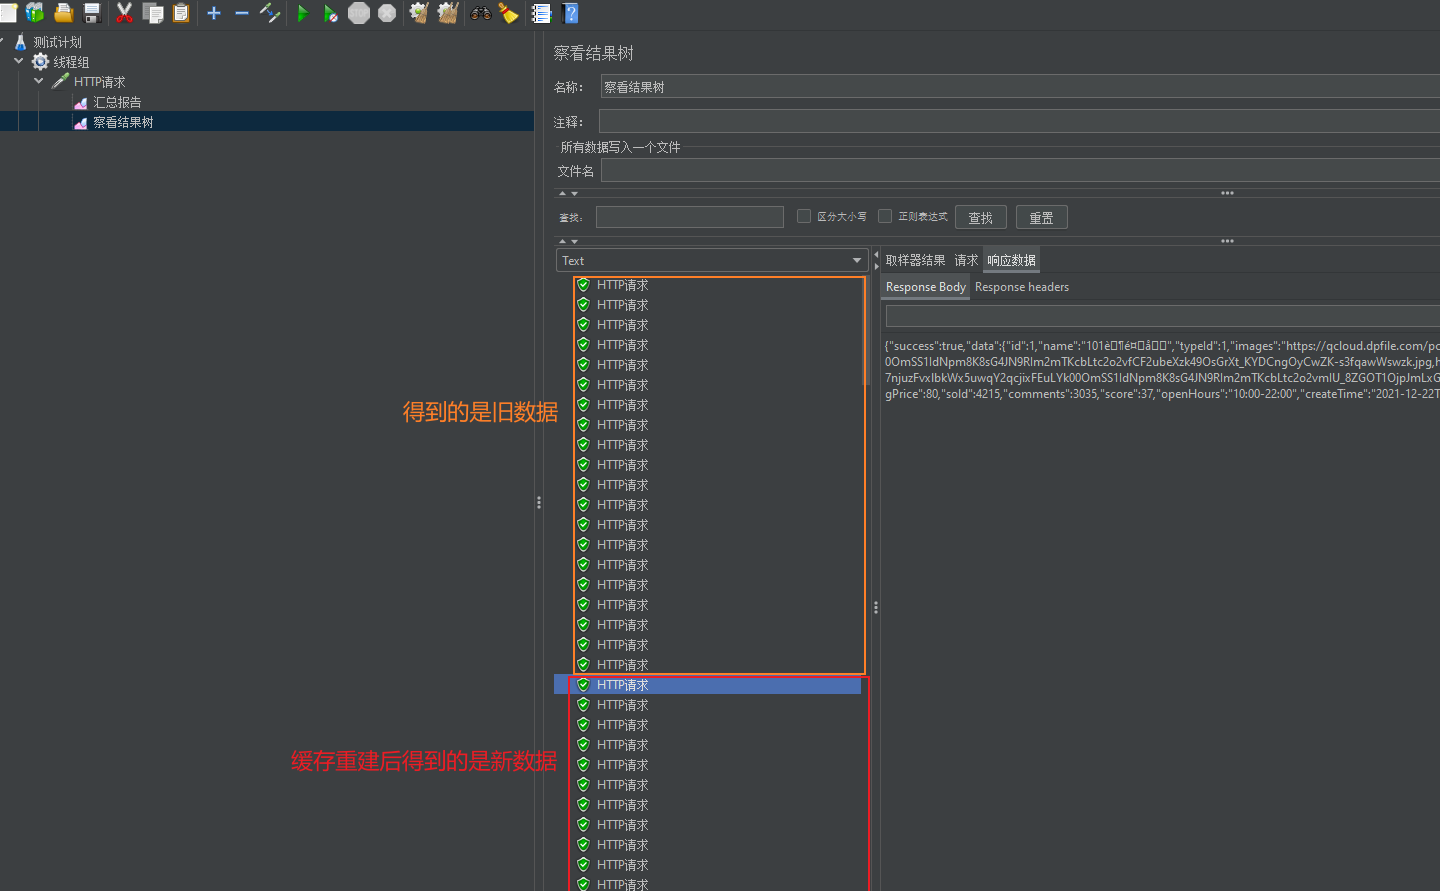This screenshot has width=1440, height=891.
Task: Start the test with green play icon
Action: [302, 13]
